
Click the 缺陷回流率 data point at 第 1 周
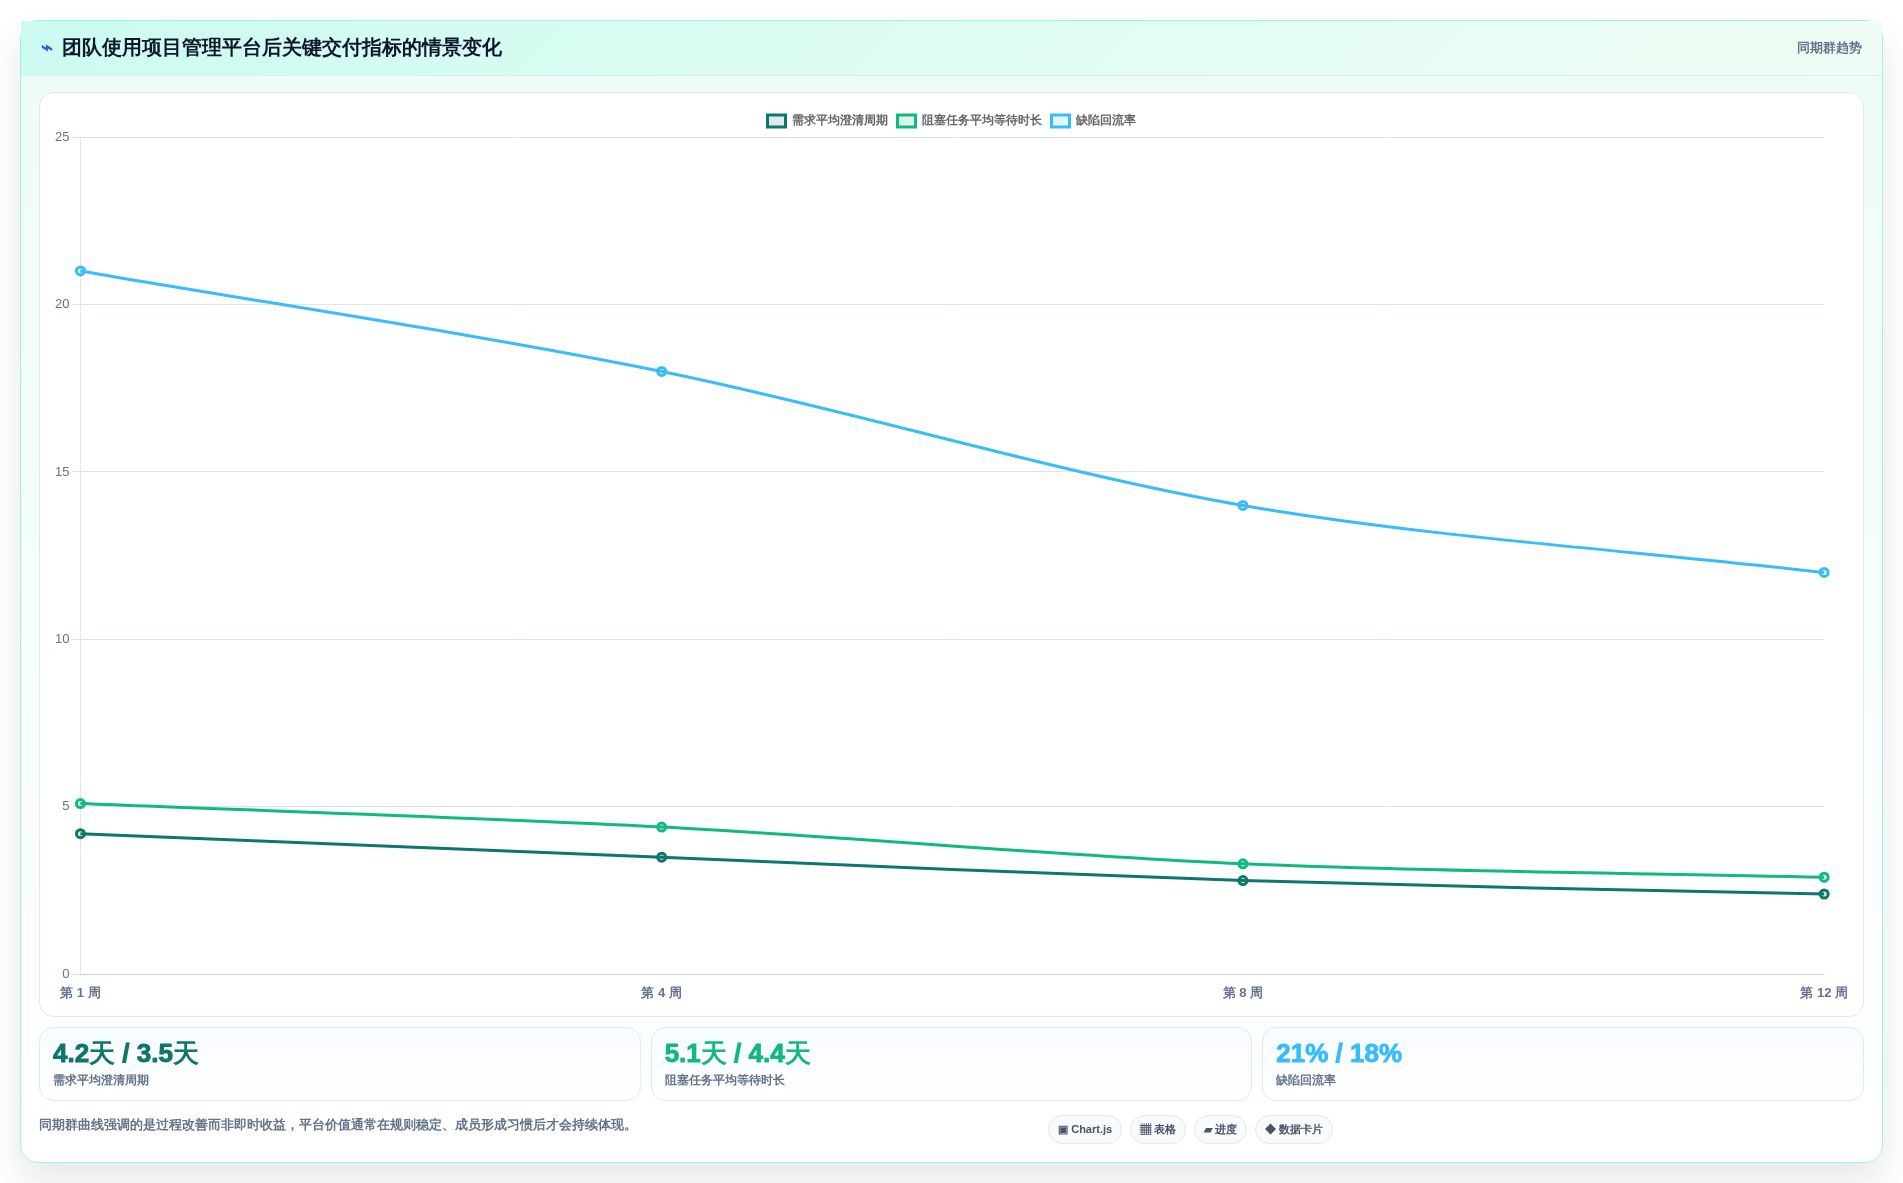click(x=81, y=271)
